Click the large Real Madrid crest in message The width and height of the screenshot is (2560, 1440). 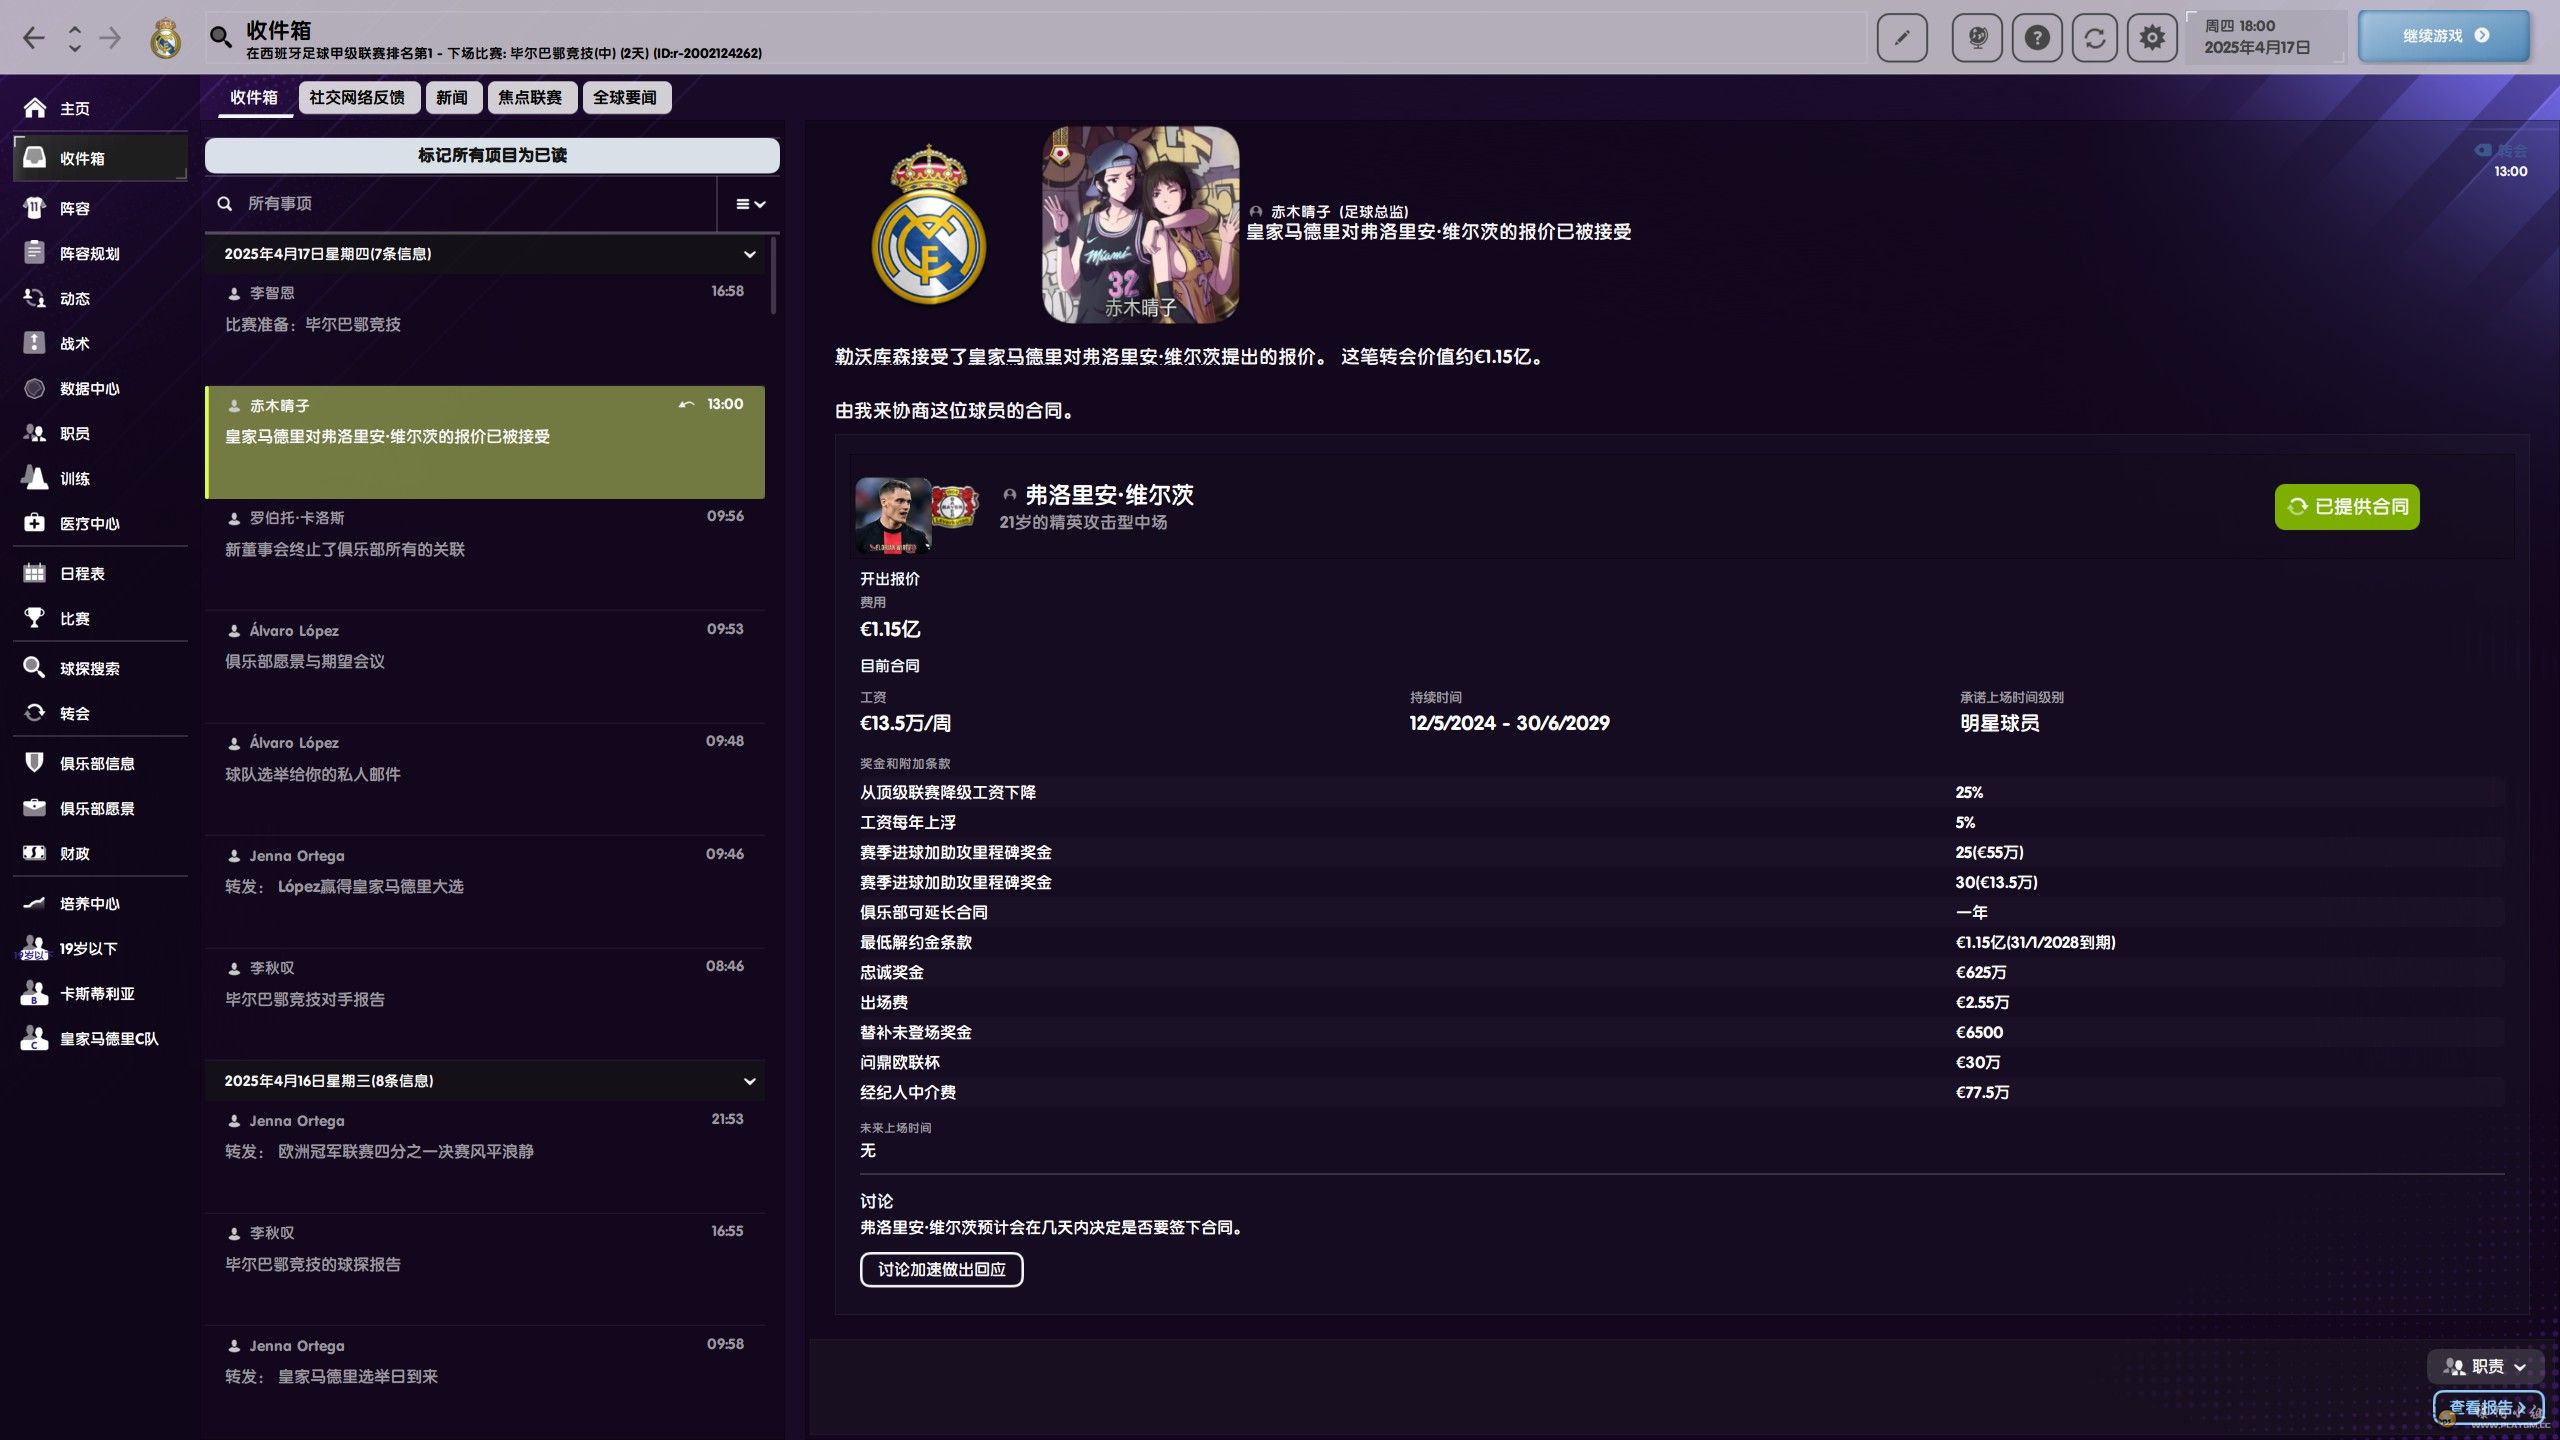coord(929,224)
